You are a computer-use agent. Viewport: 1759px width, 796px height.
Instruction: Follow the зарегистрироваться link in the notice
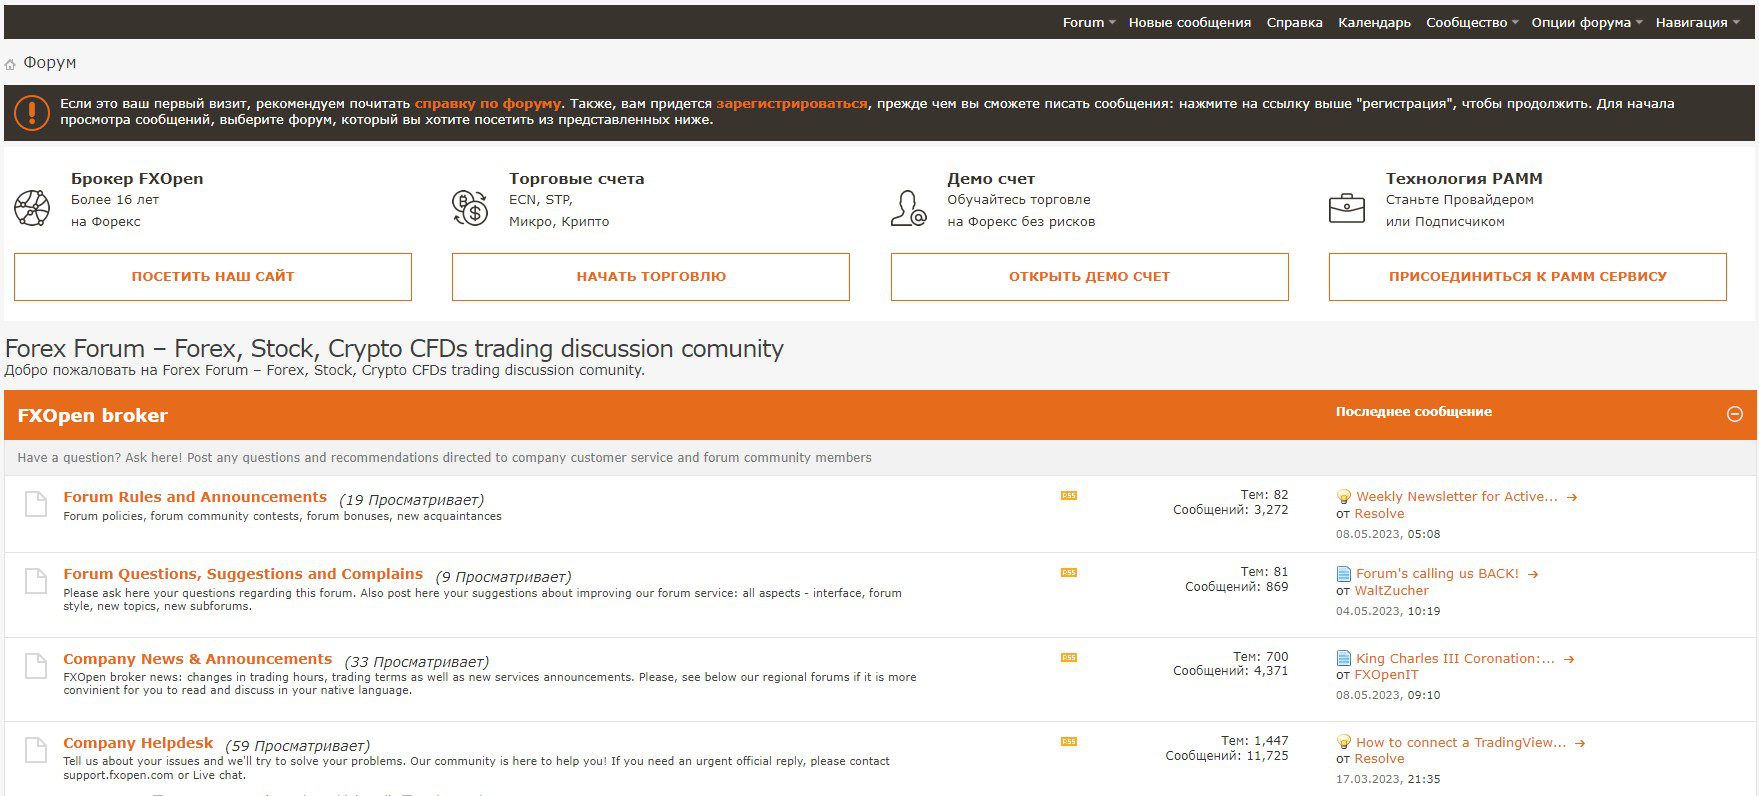coord(792,103)
